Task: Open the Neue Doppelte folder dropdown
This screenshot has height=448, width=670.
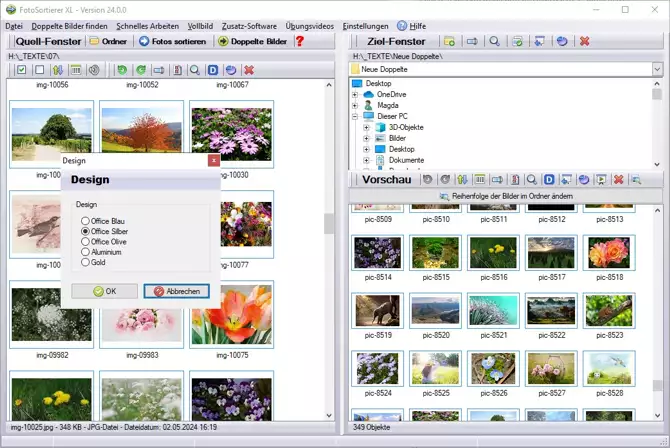Action: point(656,70)
